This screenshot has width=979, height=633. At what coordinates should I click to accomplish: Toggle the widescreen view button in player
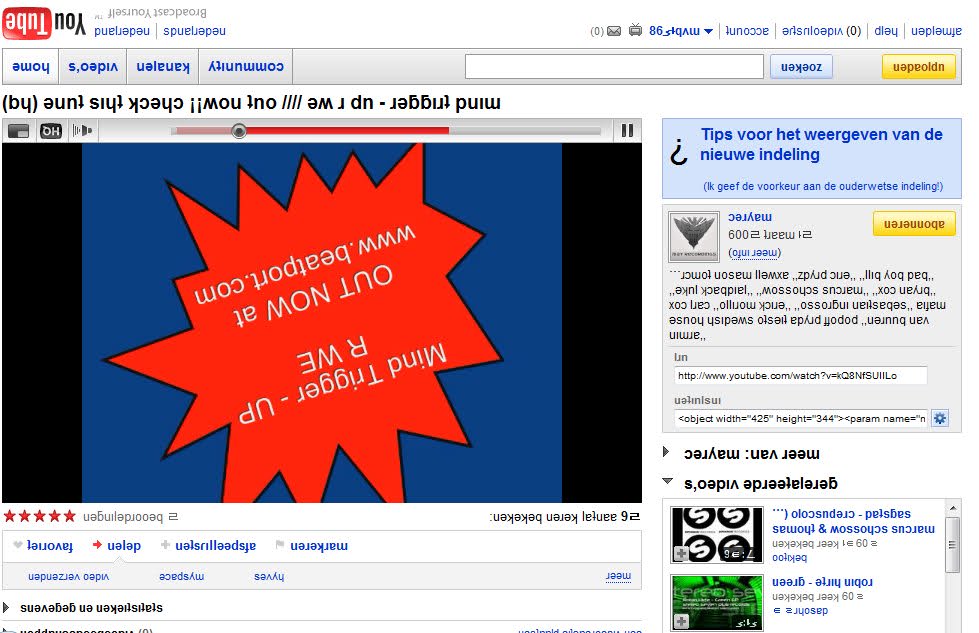tap(18, 130)
